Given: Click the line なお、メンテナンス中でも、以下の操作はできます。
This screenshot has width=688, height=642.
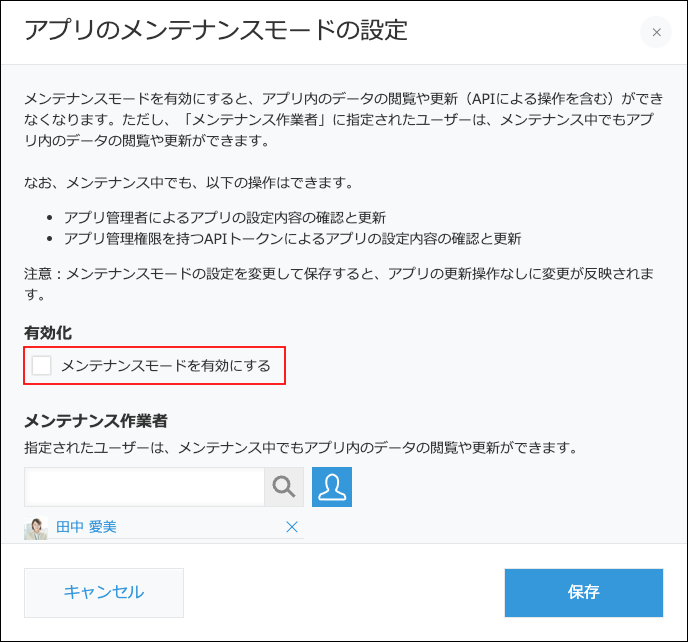Looking at the screenshot, I should tap(189, 183).
